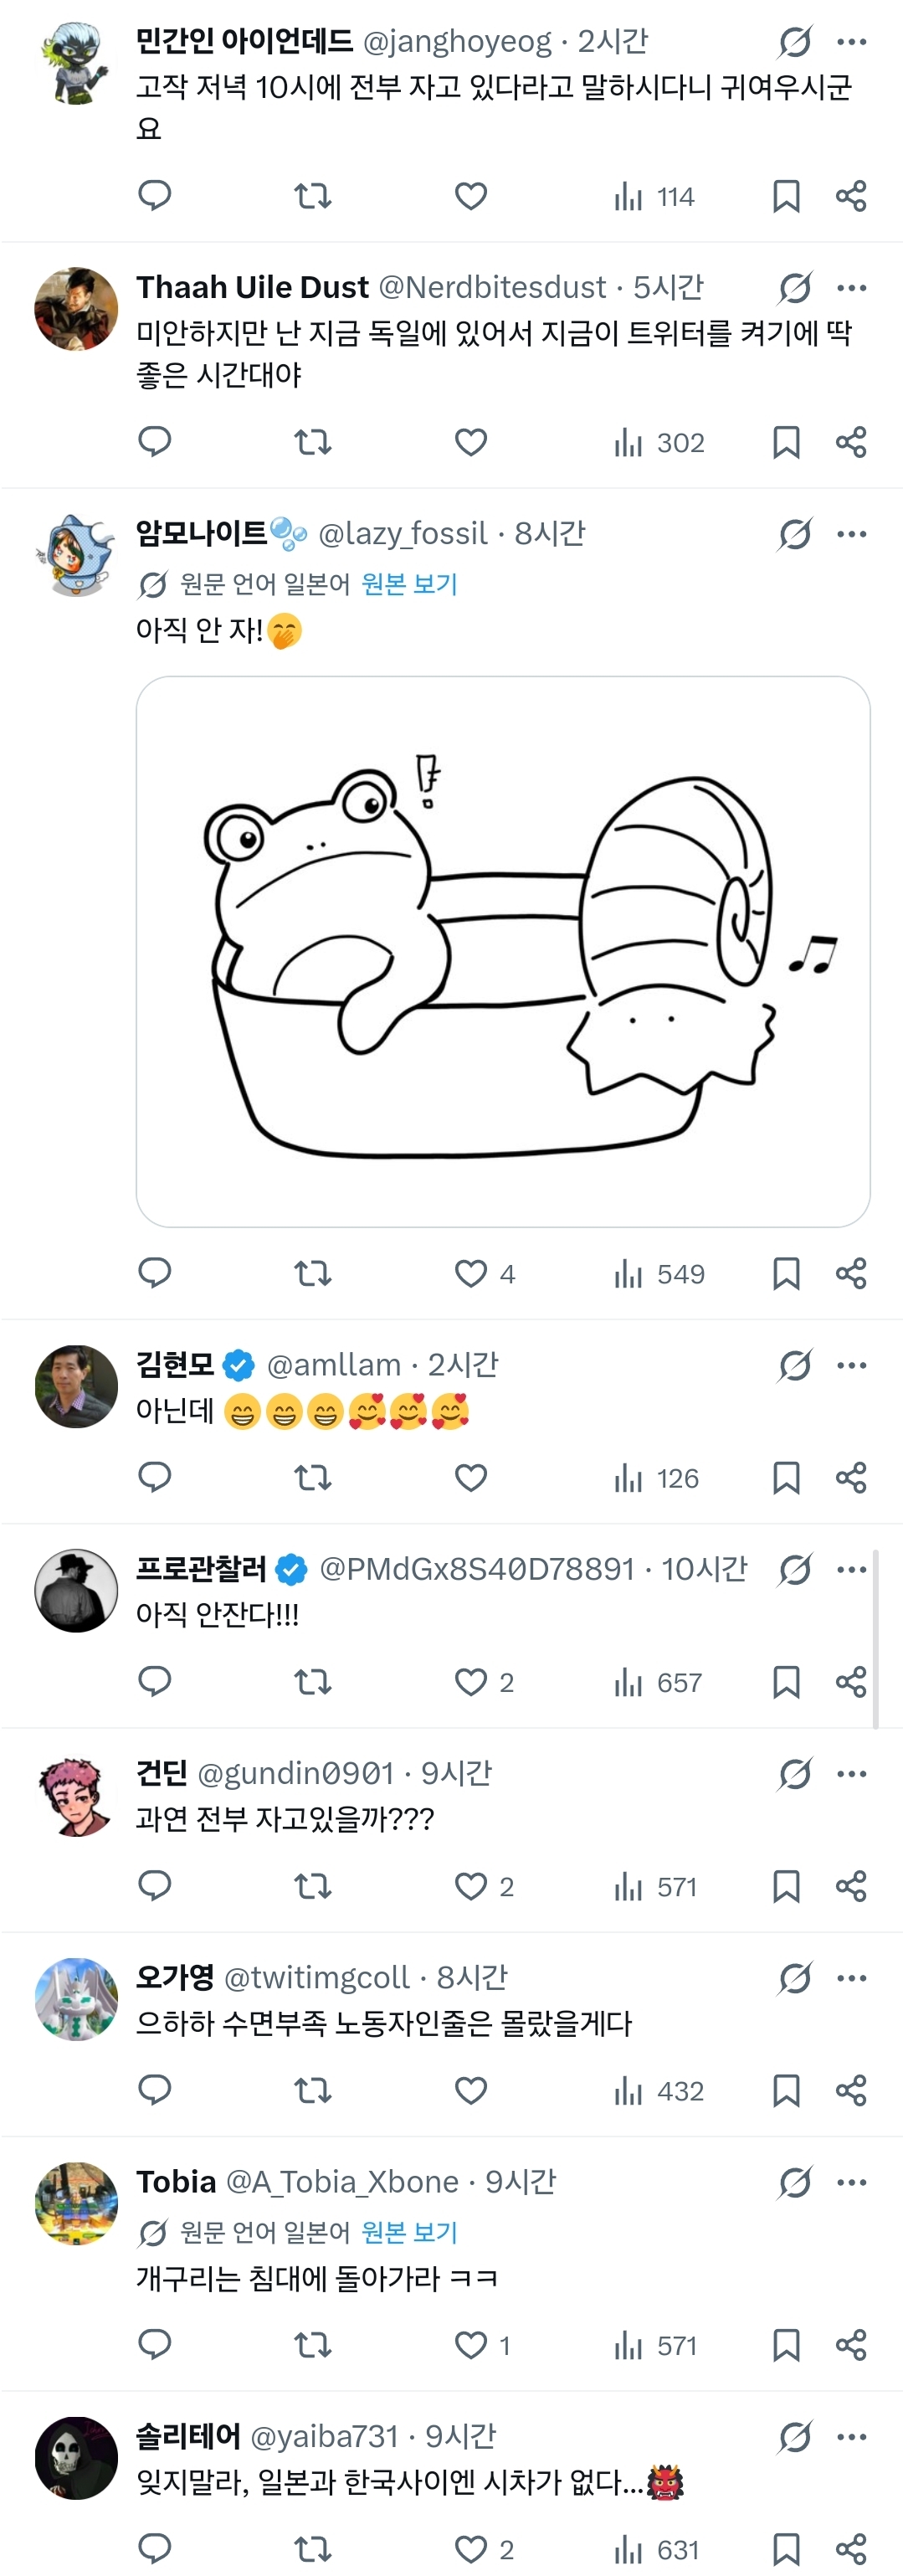
Task: Click the page scrollbar thumb
Action: [x=876, y=1638]
